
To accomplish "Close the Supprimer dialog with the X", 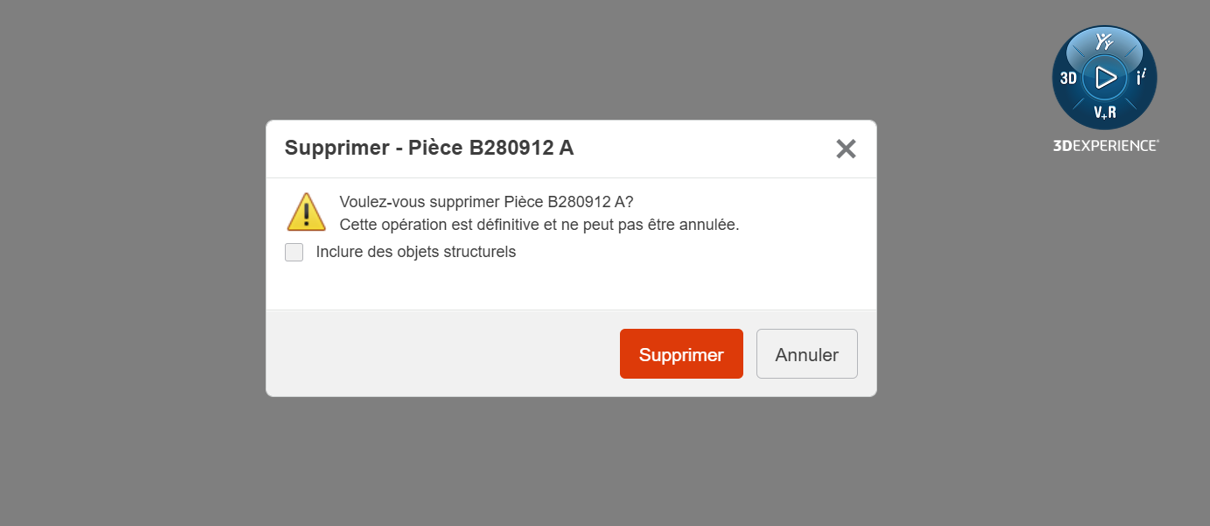I will (x=846, y=149).
